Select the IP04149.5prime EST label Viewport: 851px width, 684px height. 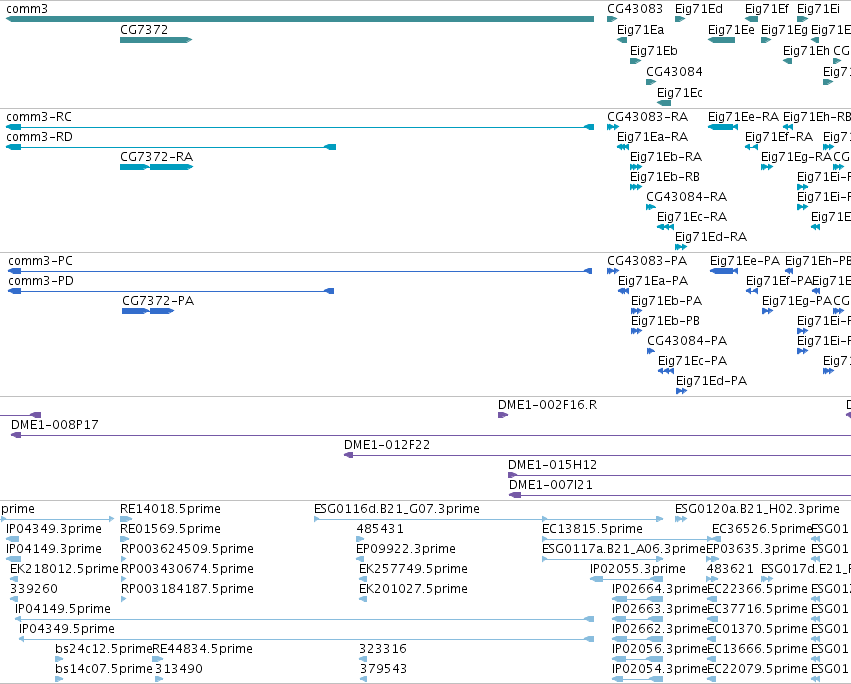pos(62,609)
